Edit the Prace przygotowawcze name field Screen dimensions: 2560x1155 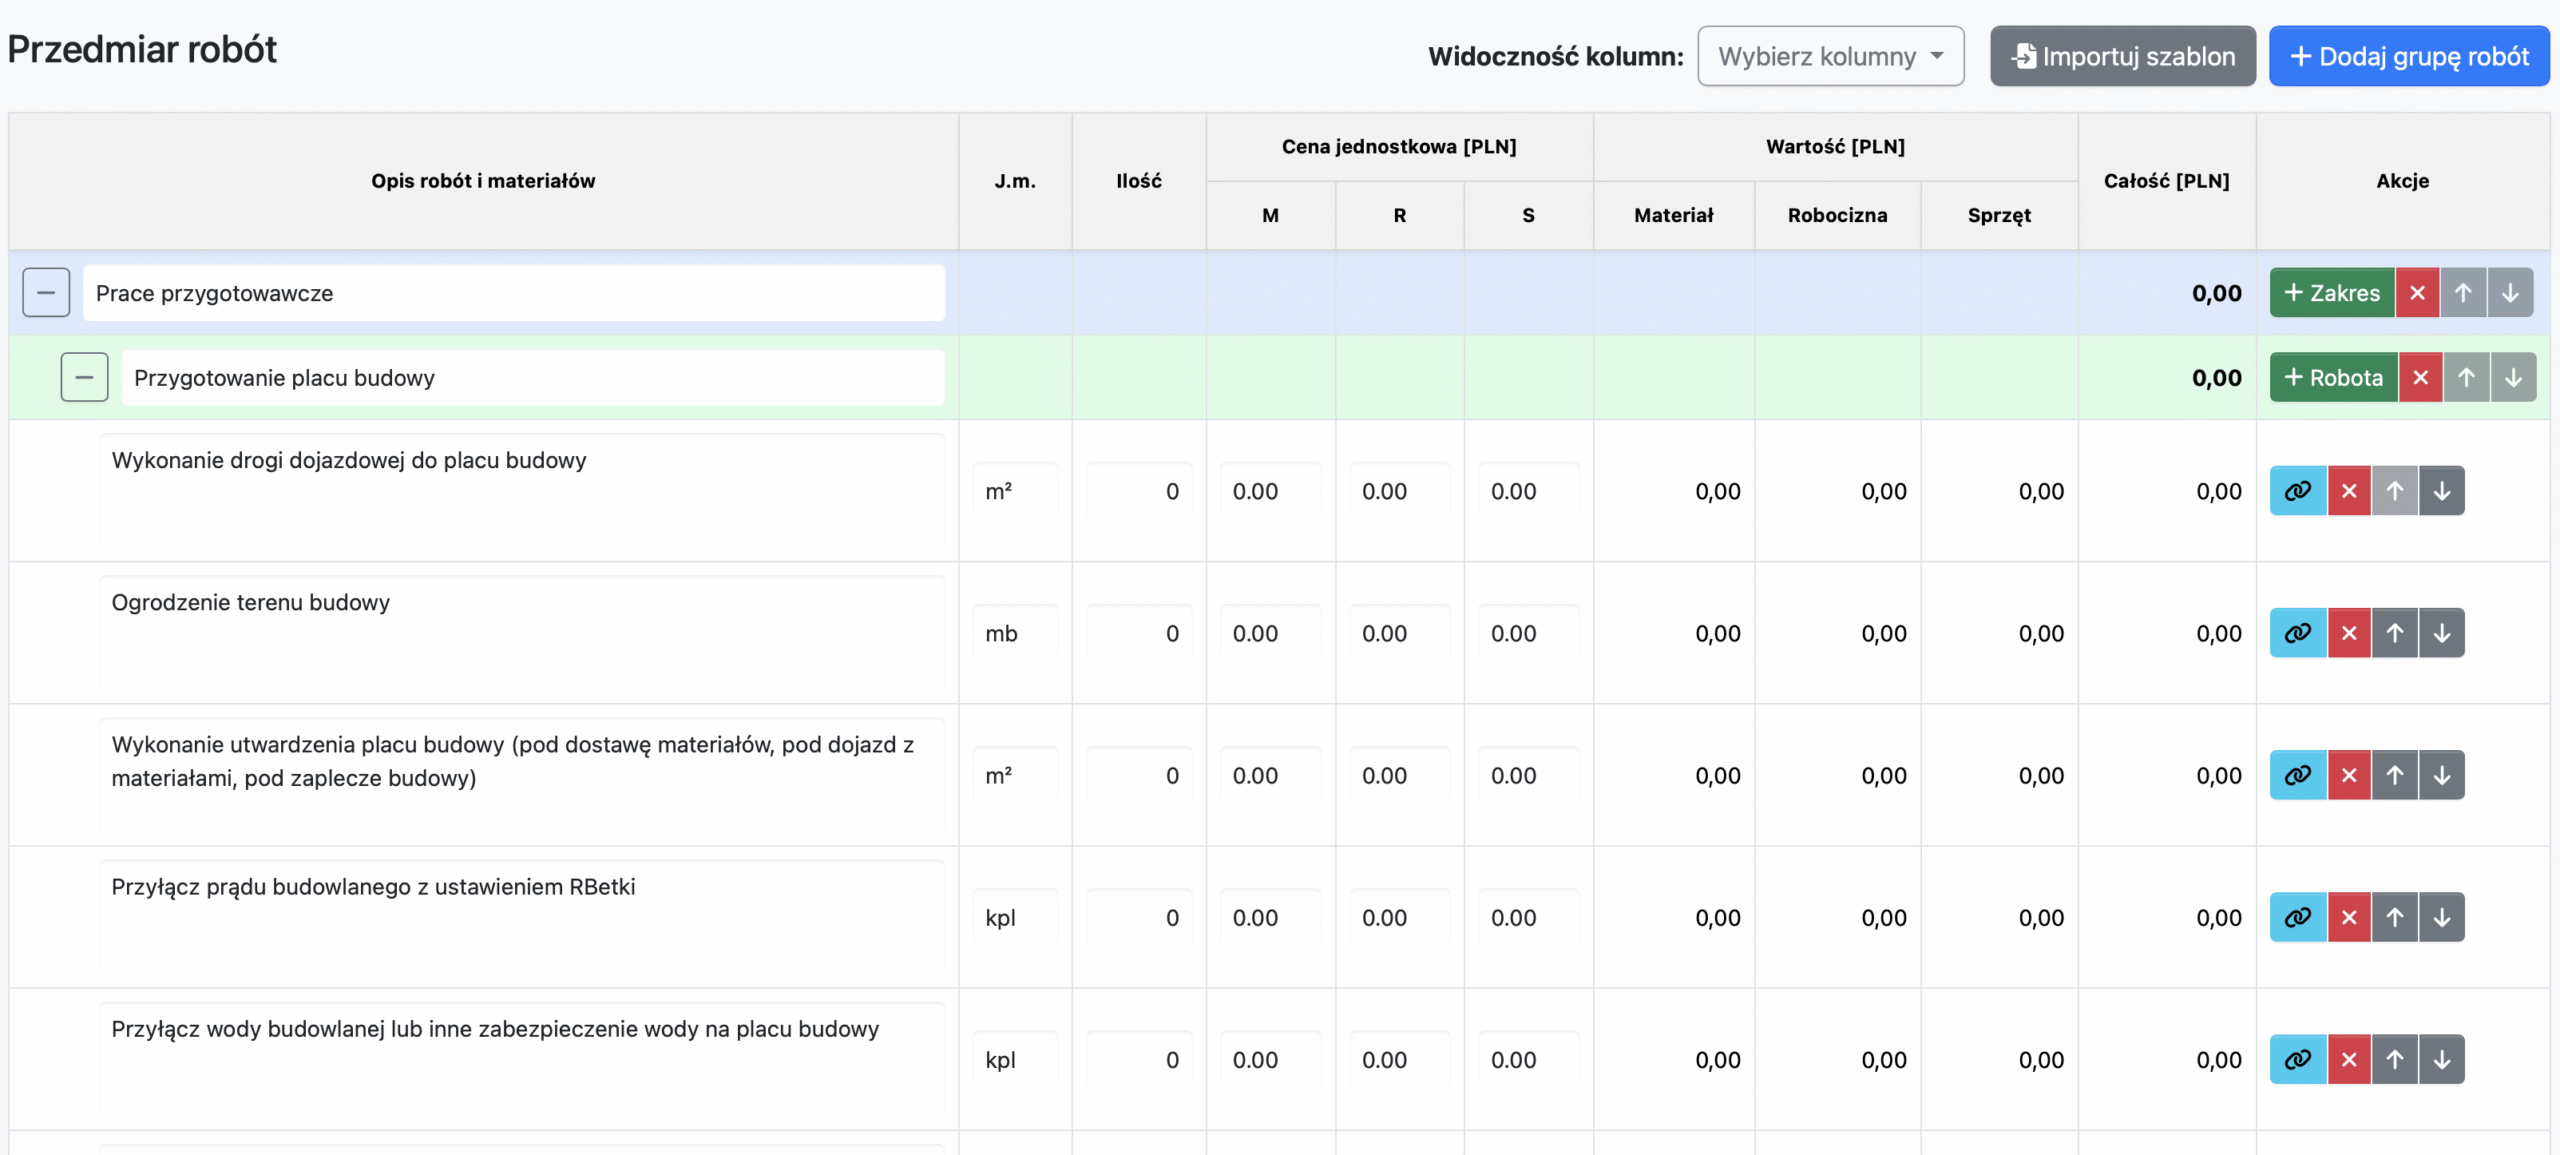(513, 293)
